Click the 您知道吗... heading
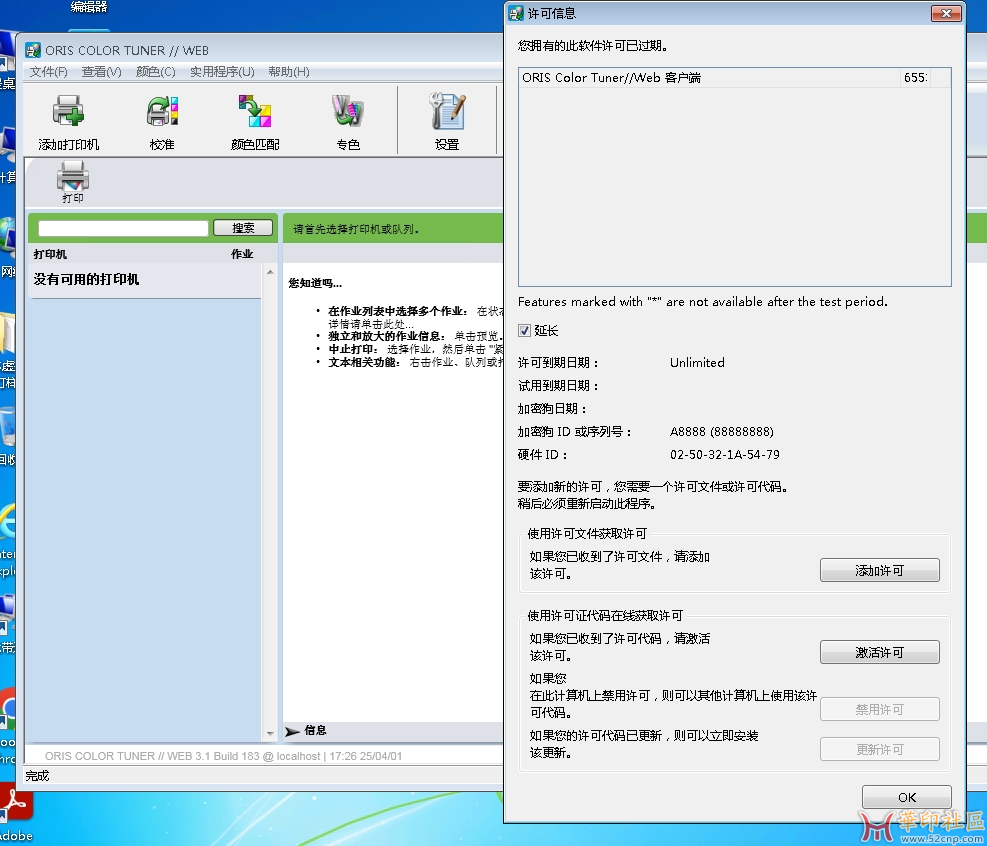Viewport: 987px width, 846px height. tap(315, 283)
